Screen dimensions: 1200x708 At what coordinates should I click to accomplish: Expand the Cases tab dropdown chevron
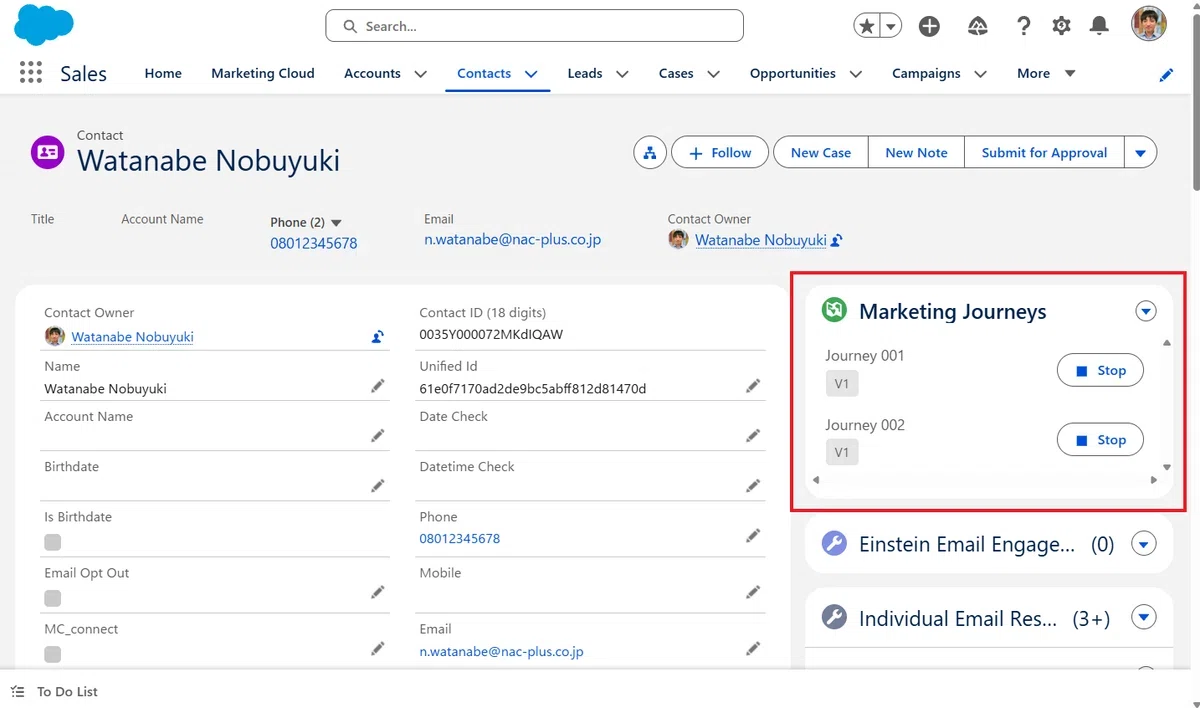pos(713,74)
